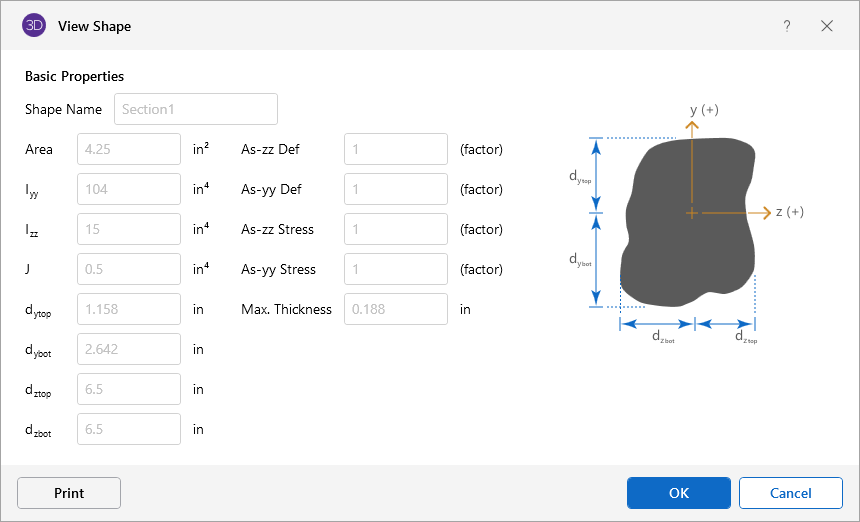Click the As-zz Def factor field
Screen dimensions: 860x522
pyautogui.click(x=395, y=149)
